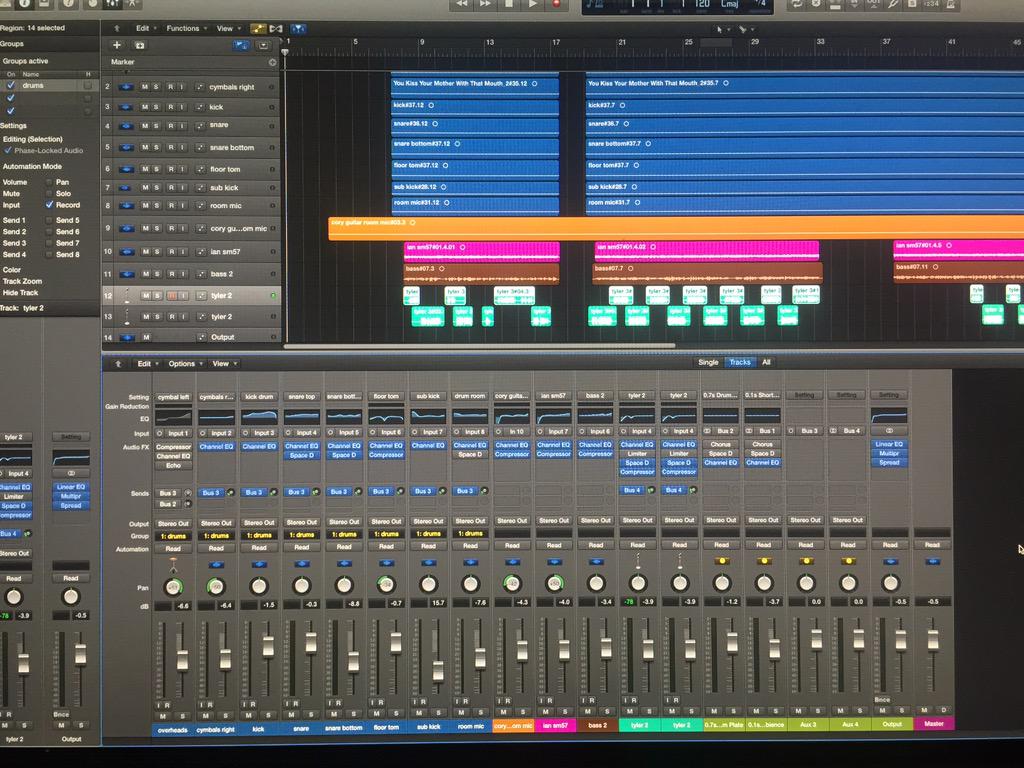Click the Add Track plus icon
This screenshot has height=768, width=1024.
coord(117,45)
